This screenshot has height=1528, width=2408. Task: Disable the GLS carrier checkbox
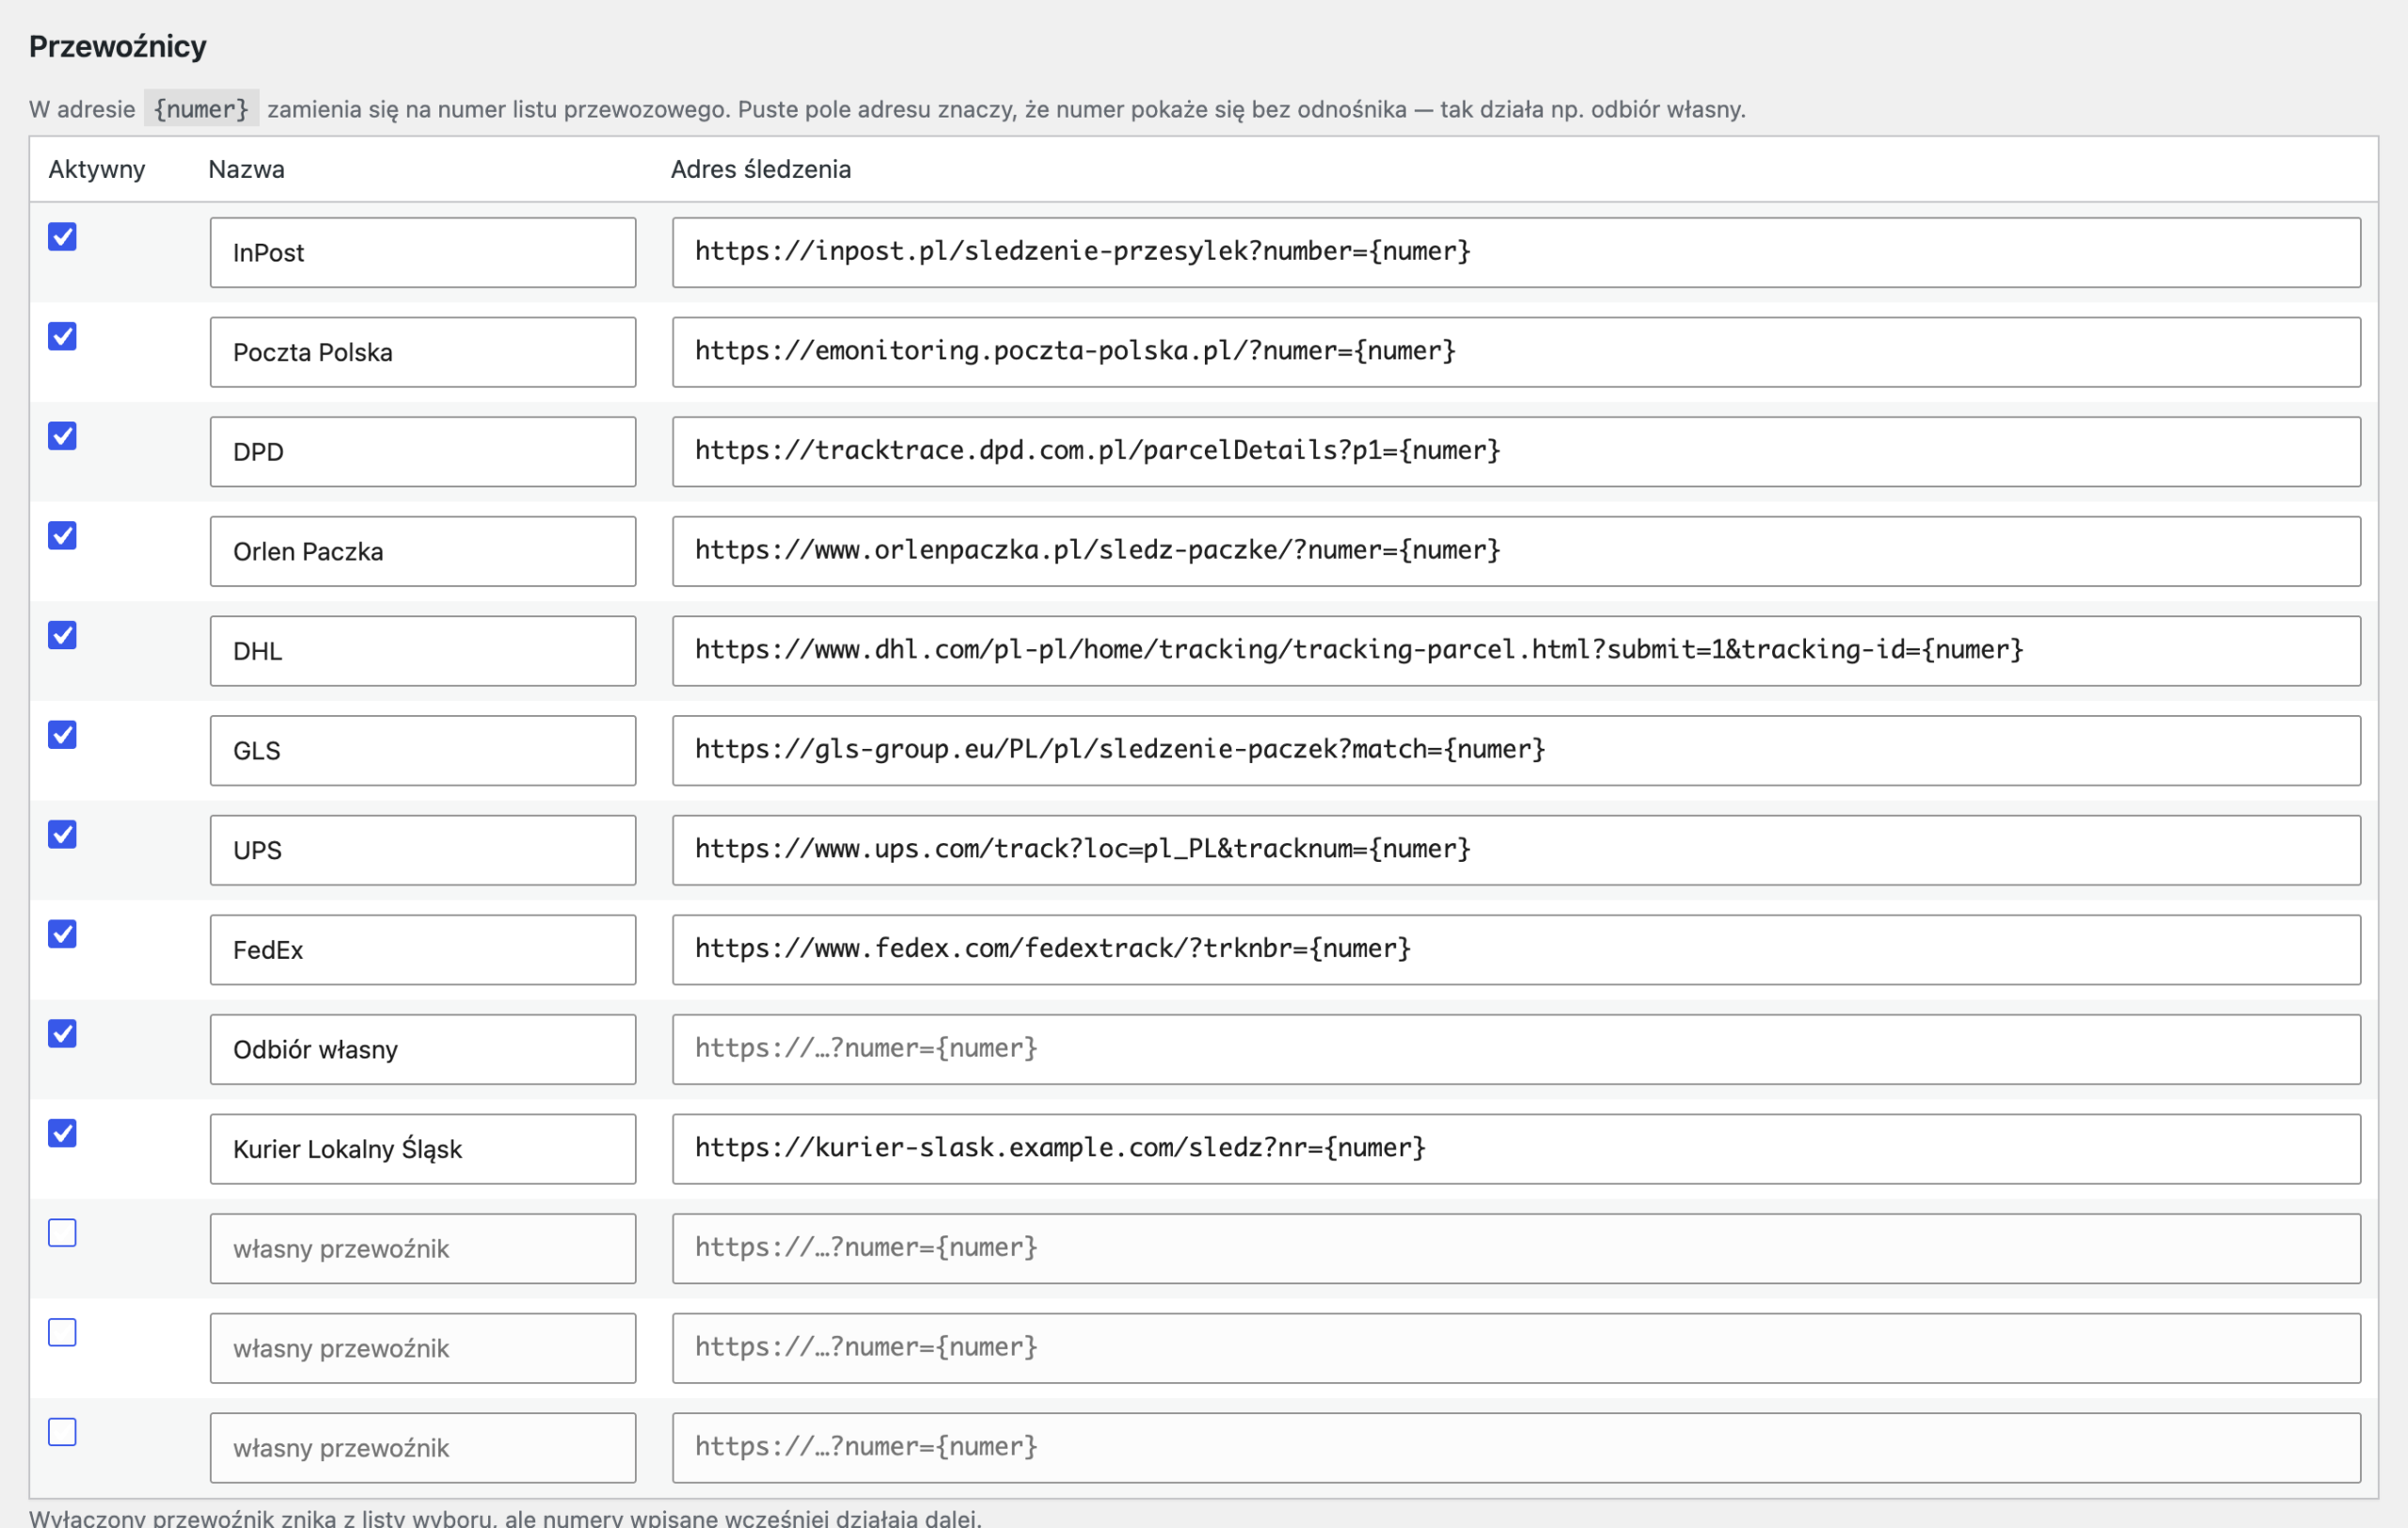click(x=62, y=735)
